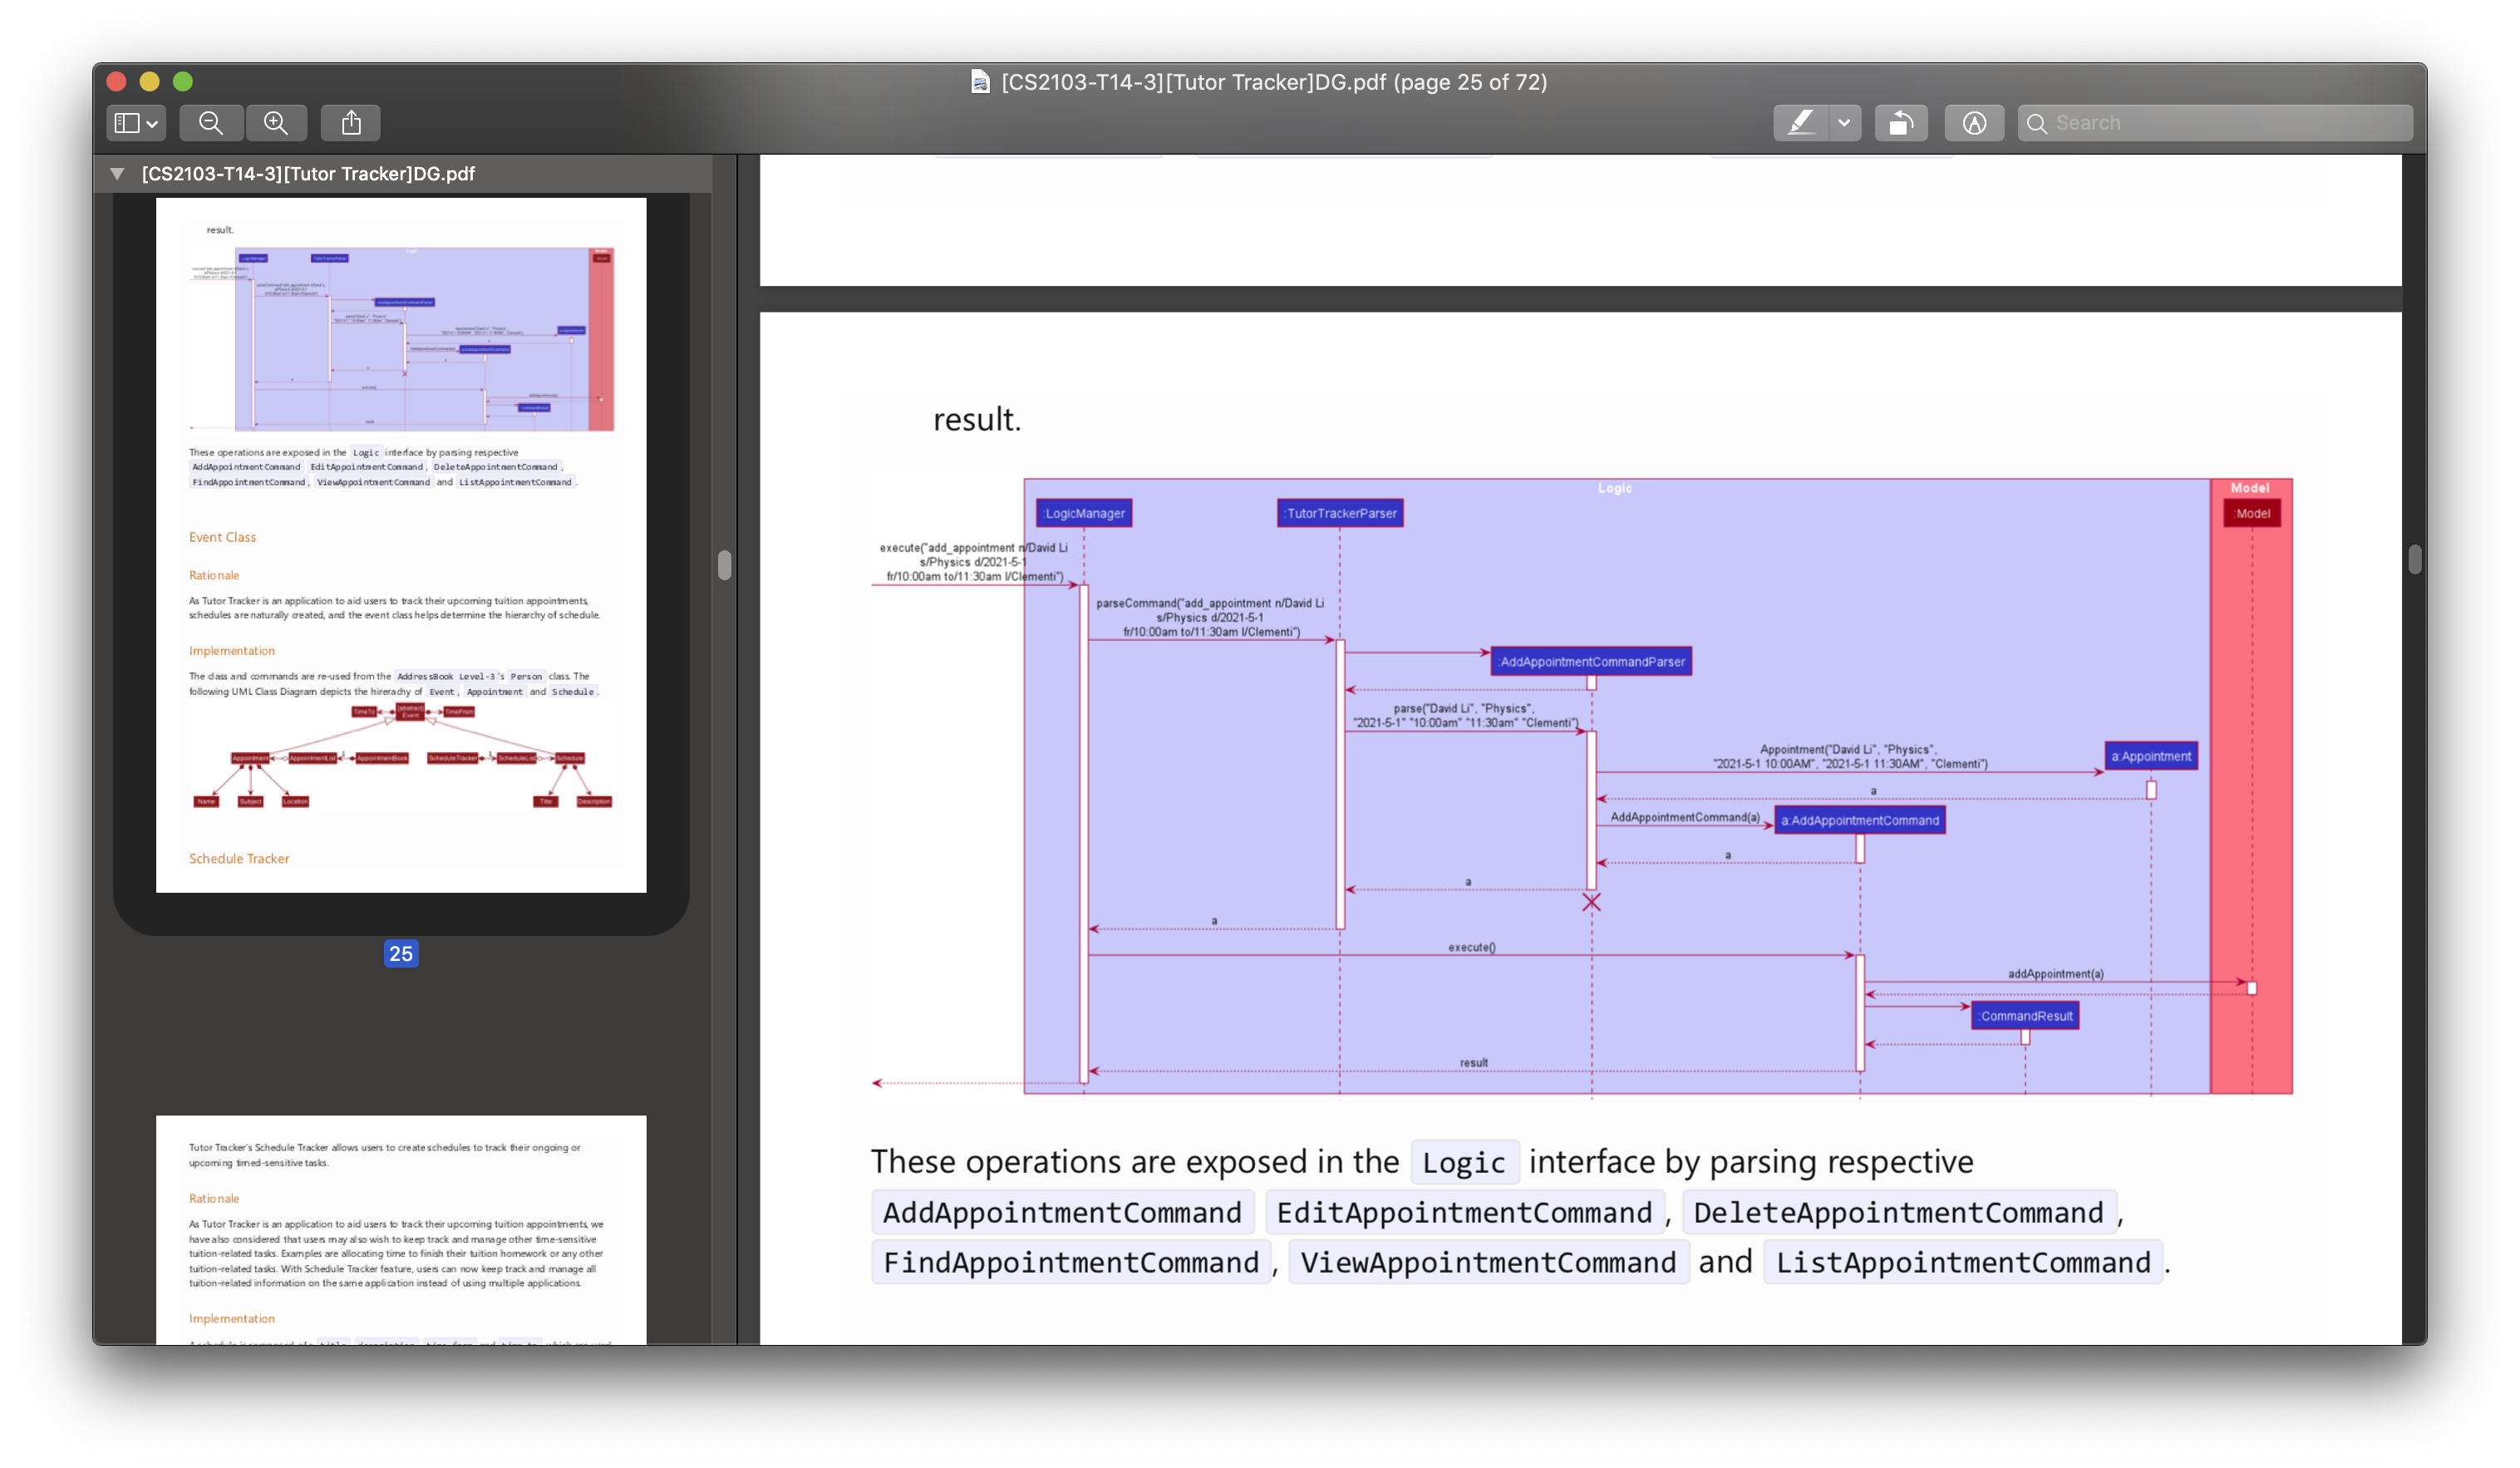Click the blue 25 page number badge
2520x1468 pixels.
(401, 953)
